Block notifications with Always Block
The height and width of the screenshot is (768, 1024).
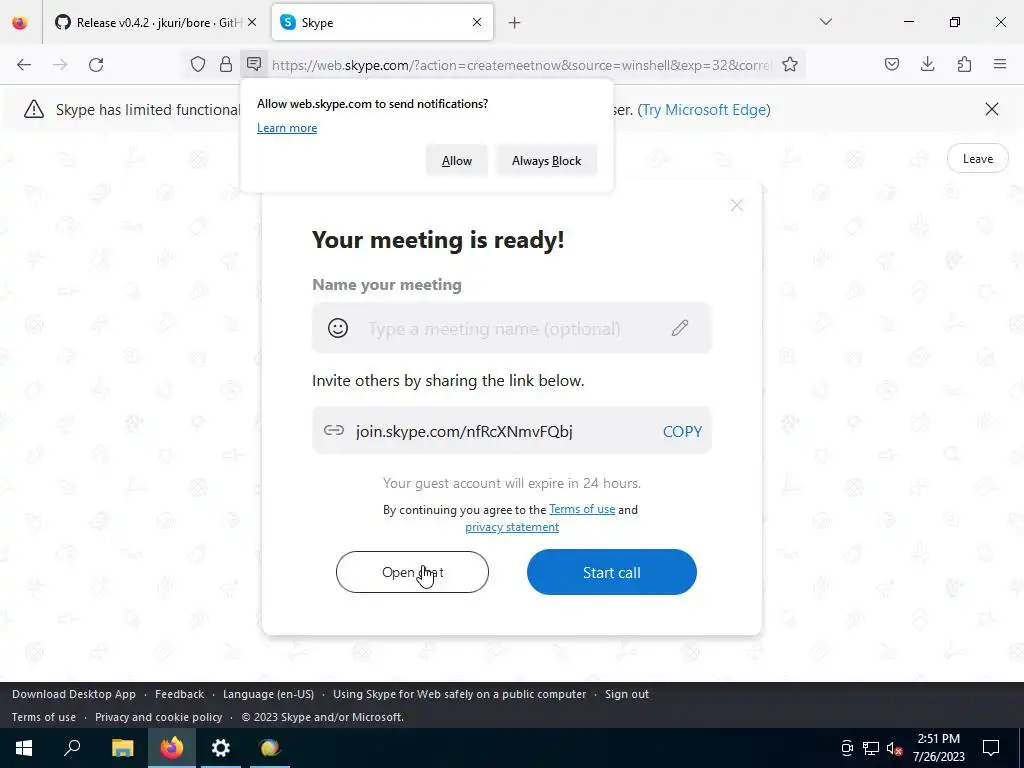click(x=547, y=161)
